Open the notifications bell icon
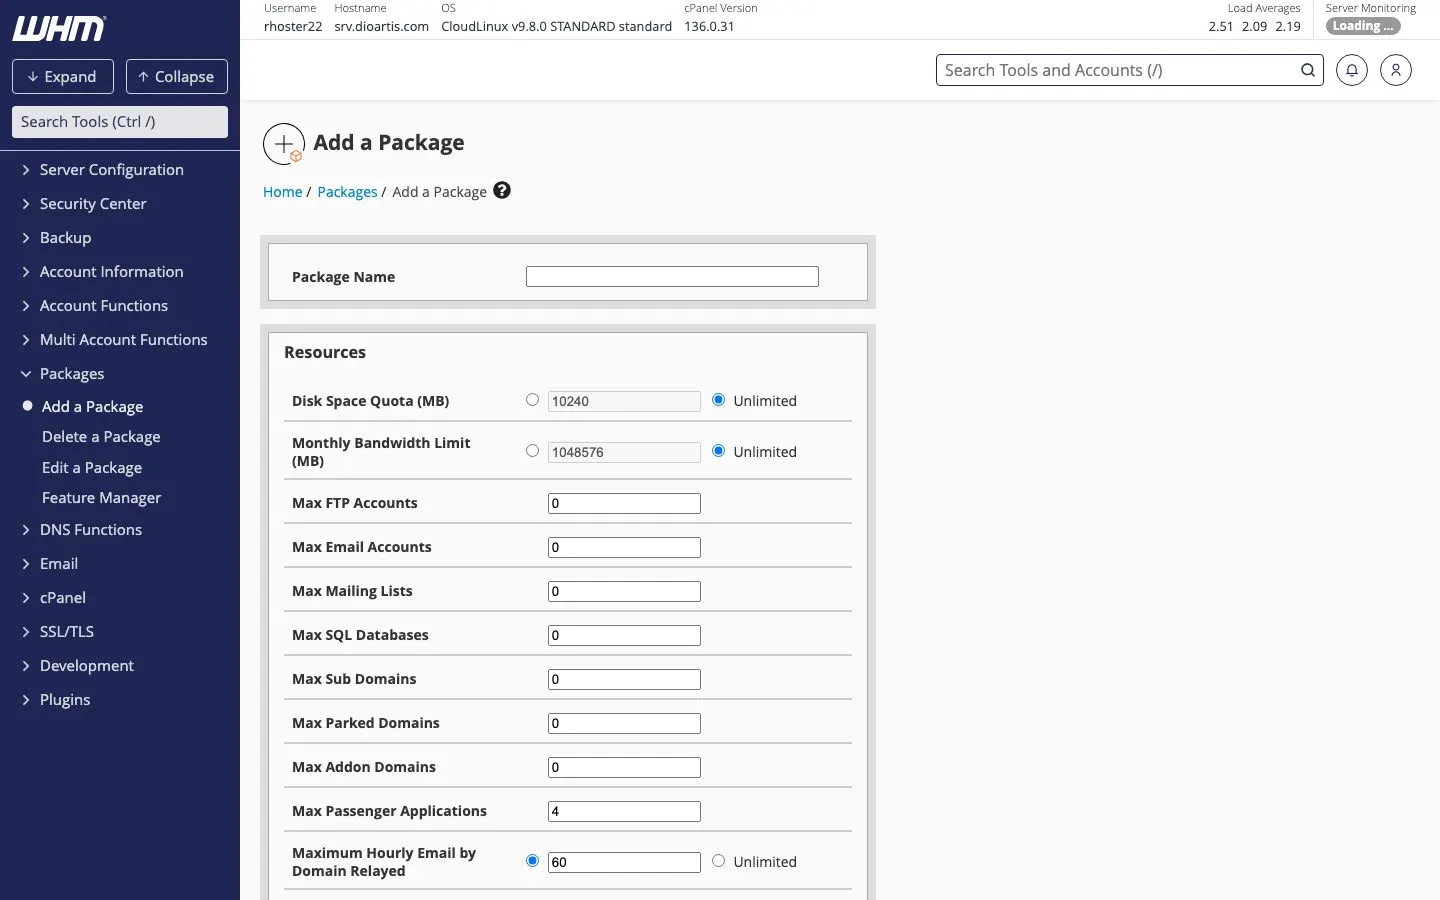 [1352, 70]
